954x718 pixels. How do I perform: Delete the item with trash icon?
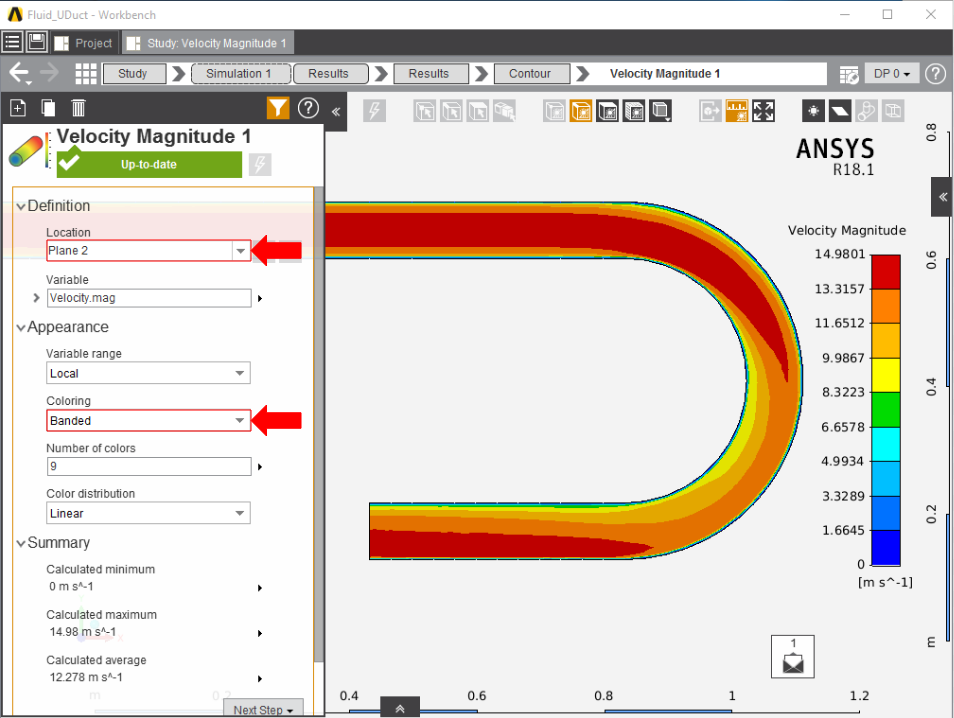point(78,108)
